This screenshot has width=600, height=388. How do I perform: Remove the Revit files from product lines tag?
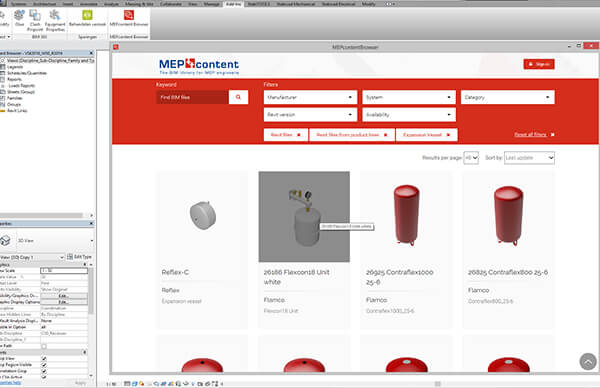pyautogui.click(x=386, y=135)
